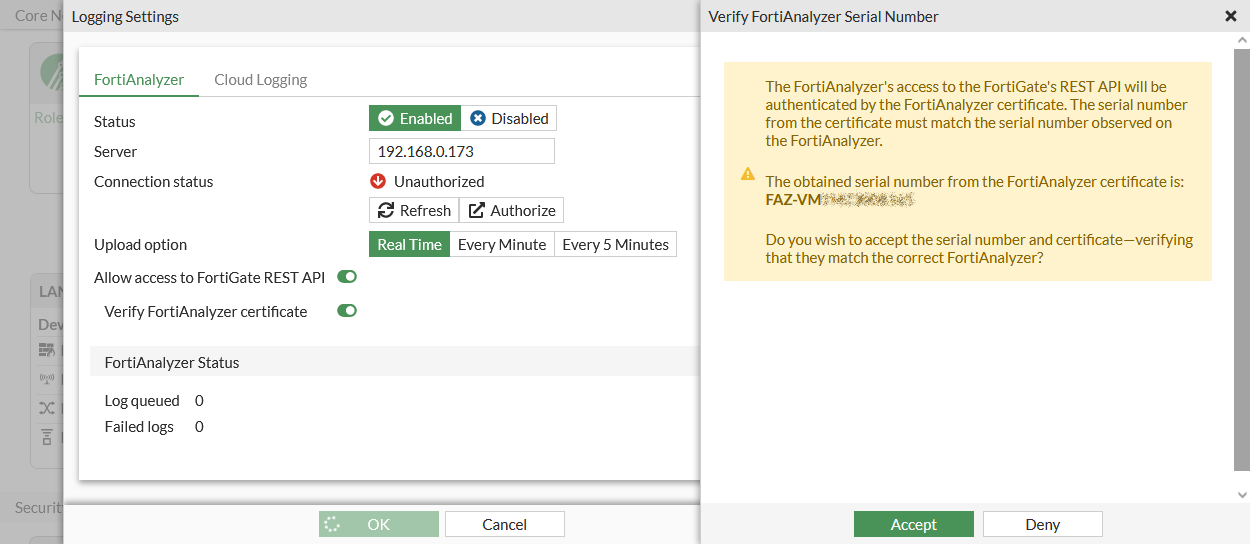Click the scrollbar down arrow
This screenshot has height=544, width=1250.
coord(1242,494)
